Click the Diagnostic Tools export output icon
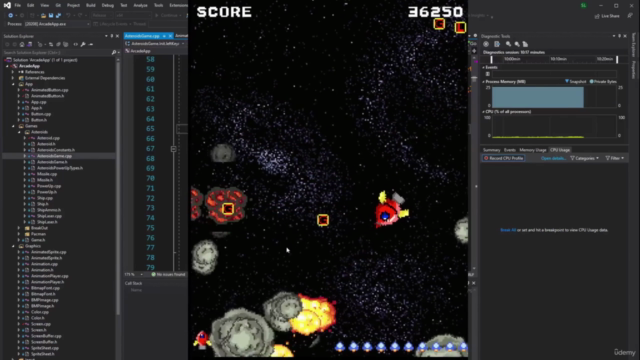The height and width of the screenshot is (360, 640). 497,44
